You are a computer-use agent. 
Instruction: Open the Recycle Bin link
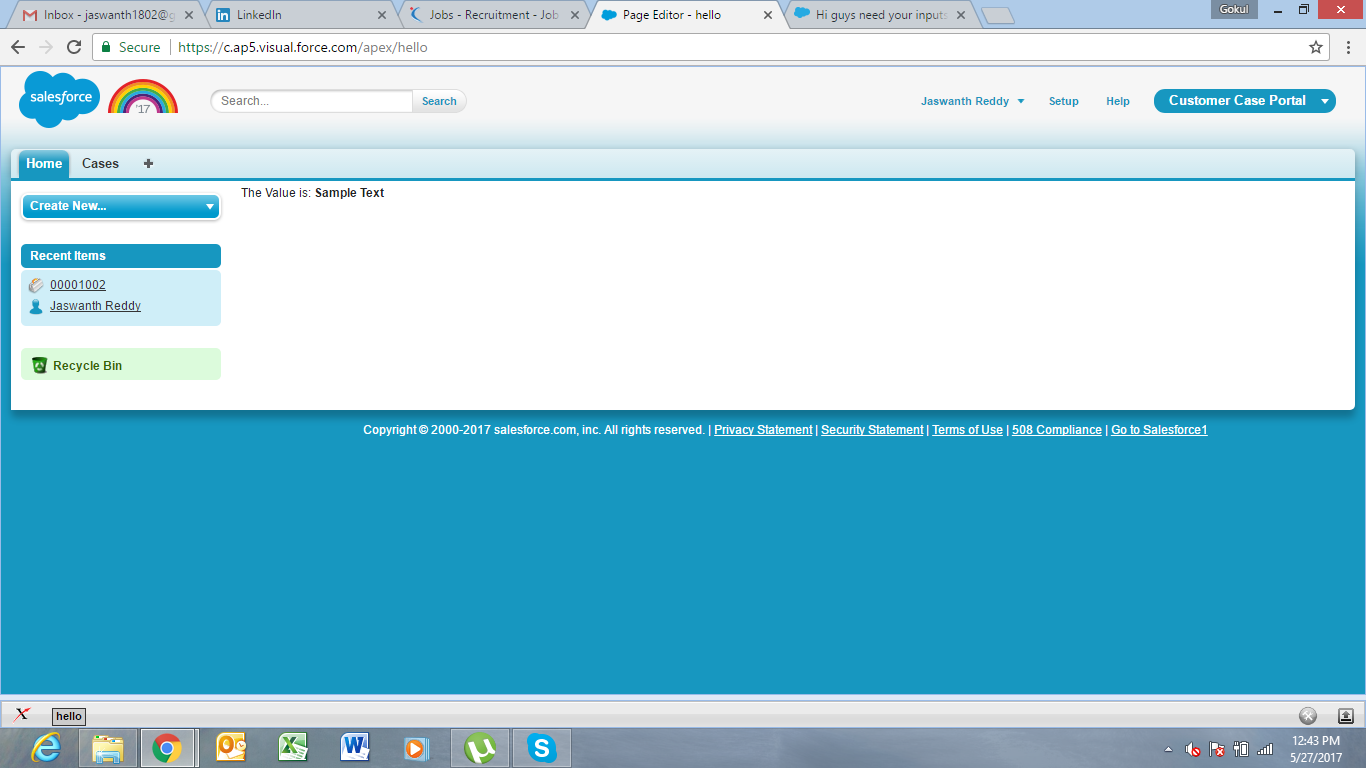(87, 366)
